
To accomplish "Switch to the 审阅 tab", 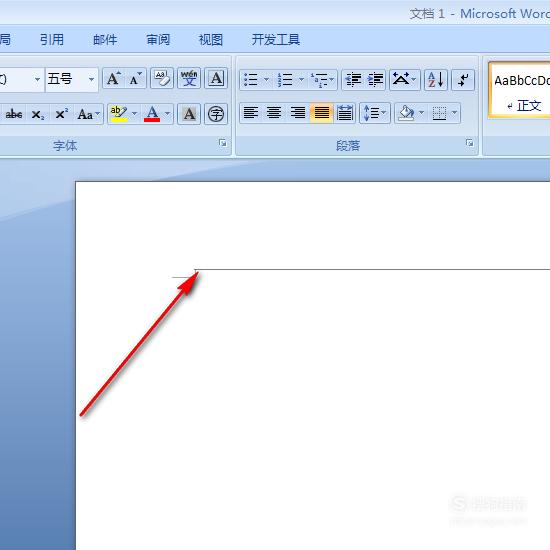I will (x=158, y=40).
